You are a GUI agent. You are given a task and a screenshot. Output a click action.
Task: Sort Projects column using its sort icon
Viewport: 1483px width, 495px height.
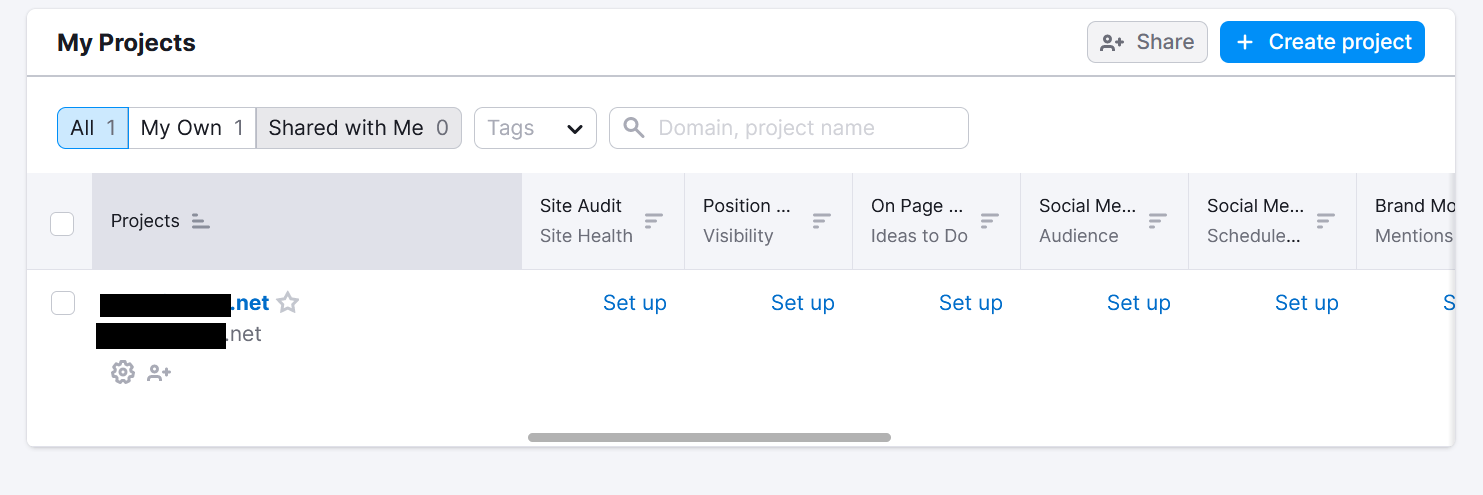201,221
